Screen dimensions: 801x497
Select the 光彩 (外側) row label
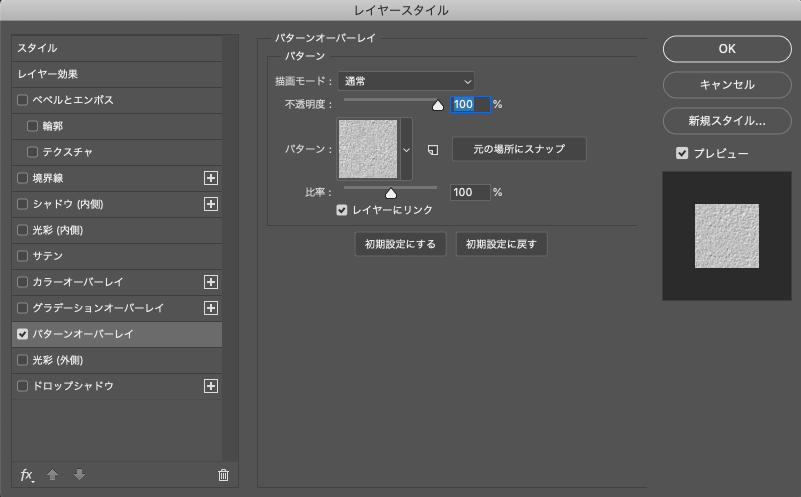(x=58, y=360)
